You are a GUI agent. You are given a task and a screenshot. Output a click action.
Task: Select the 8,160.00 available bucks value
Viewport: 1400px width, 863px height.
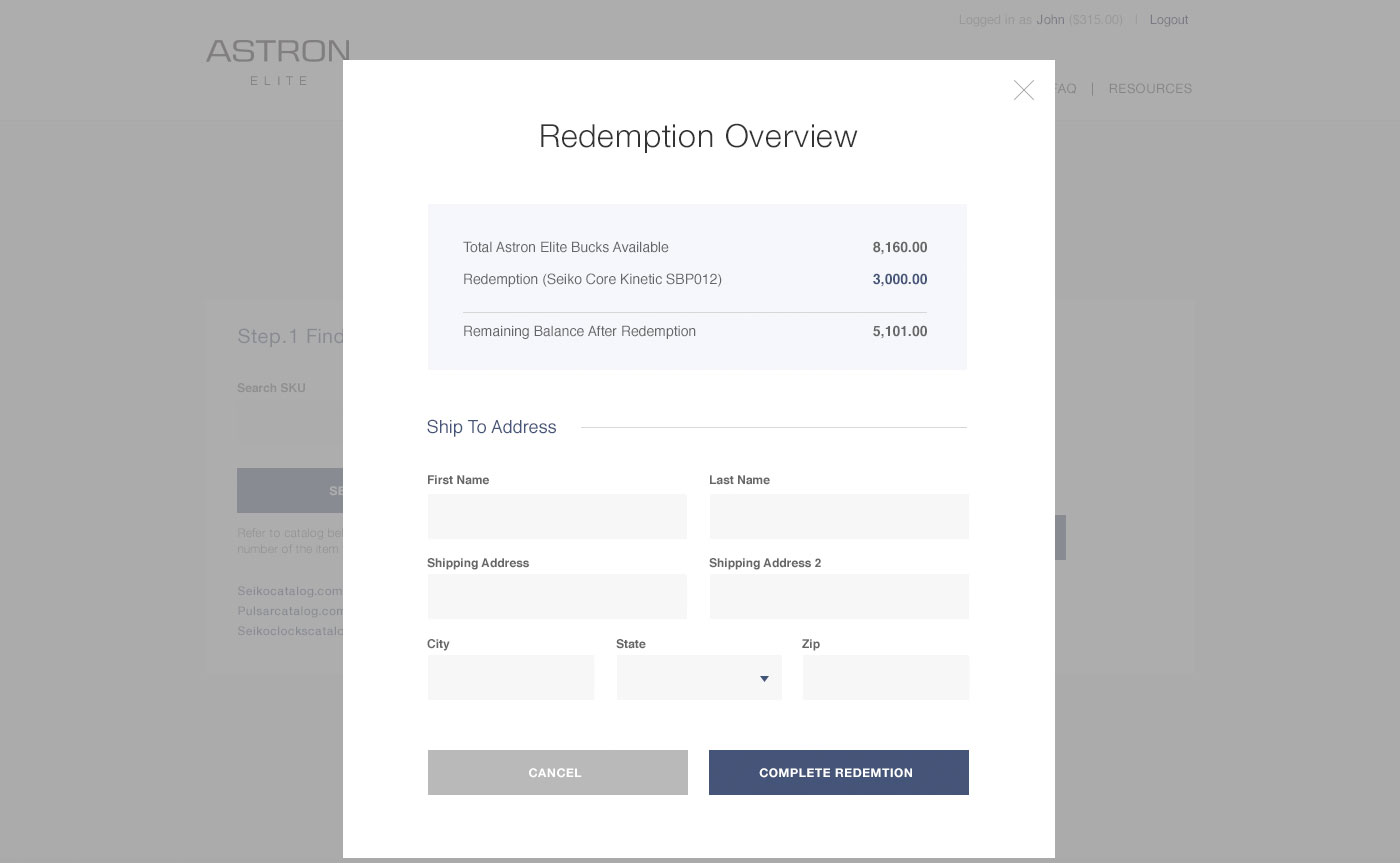pyautogui.click(x=900, y=247)
